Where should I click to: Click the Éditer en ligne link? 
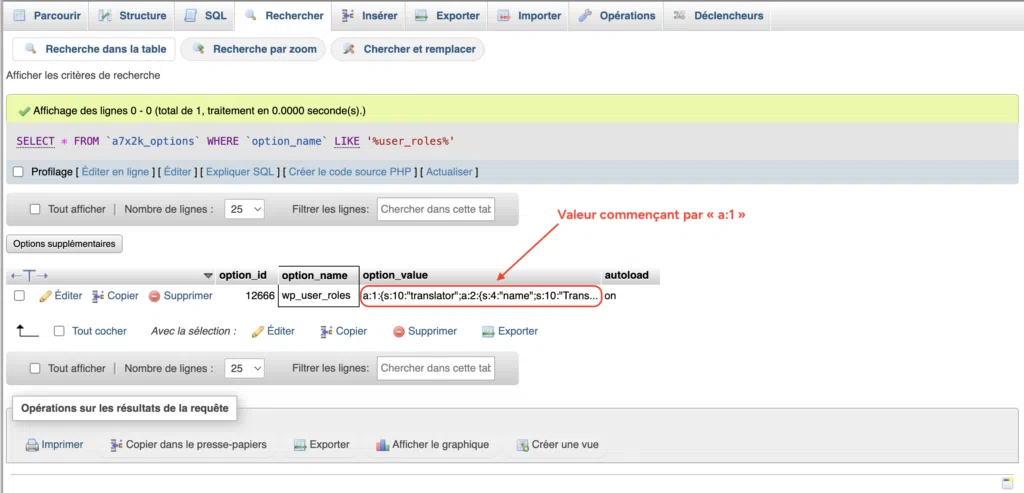(x=115, y=172)
